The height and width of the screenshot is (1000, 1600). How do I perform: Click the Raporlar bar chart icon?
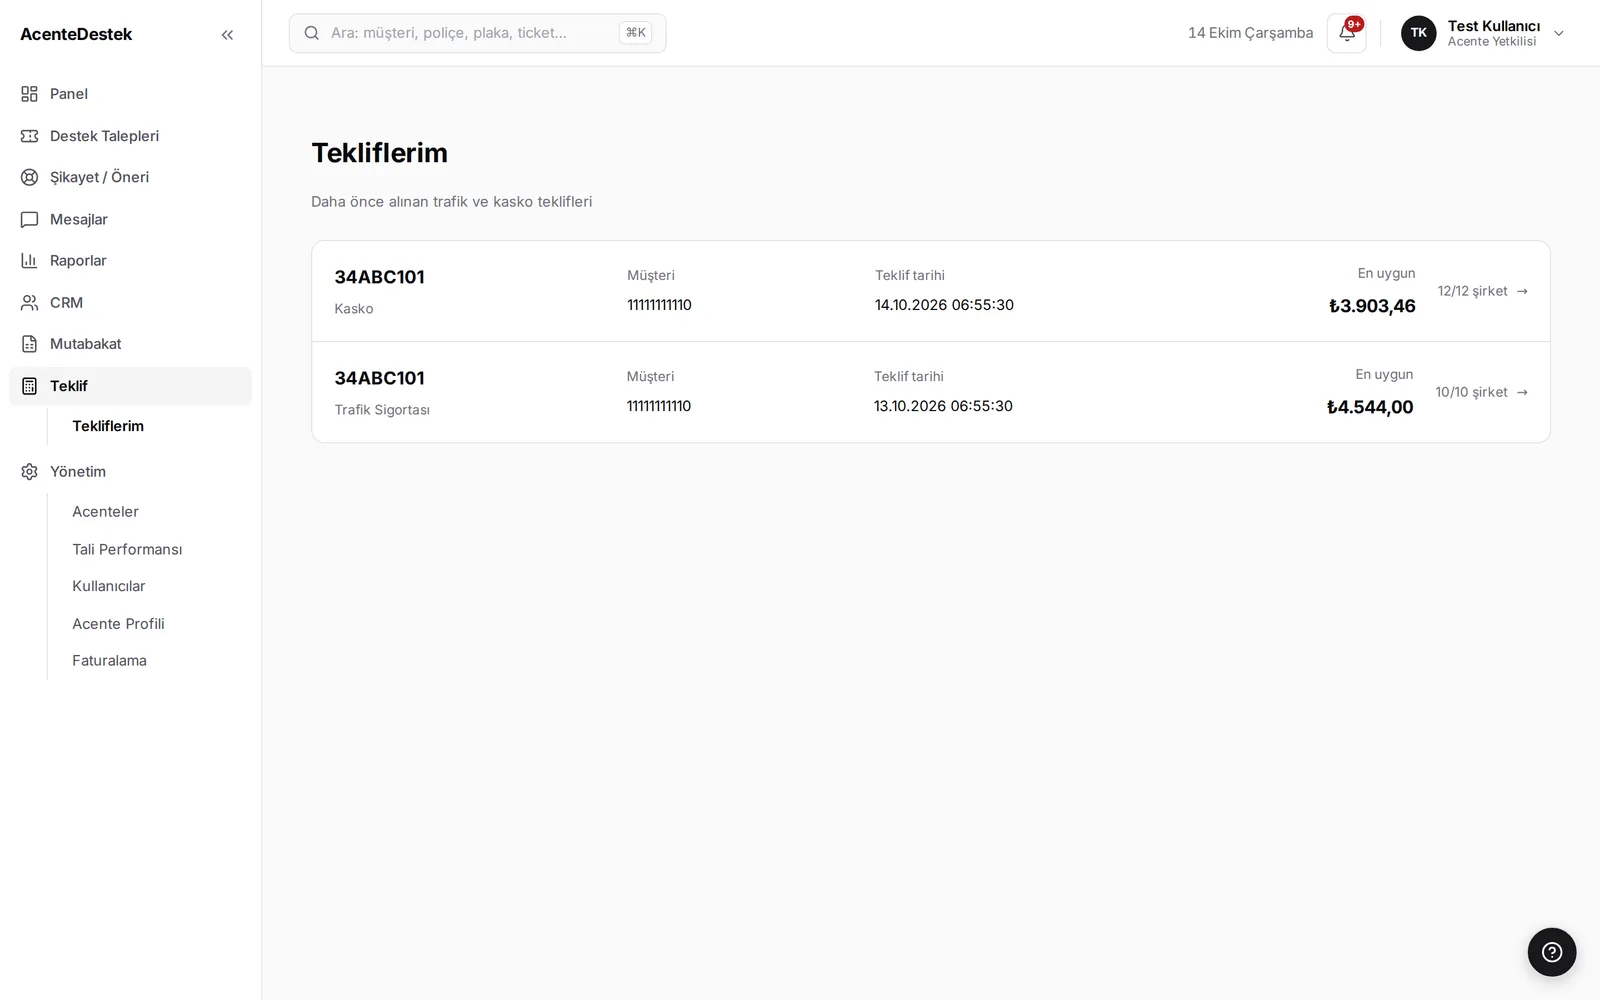(x=30, y=261)
